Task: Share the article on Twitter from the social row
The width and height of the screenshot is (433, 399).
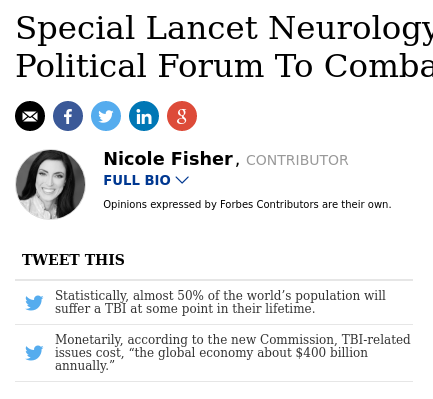Action: [x=106, y=116]
